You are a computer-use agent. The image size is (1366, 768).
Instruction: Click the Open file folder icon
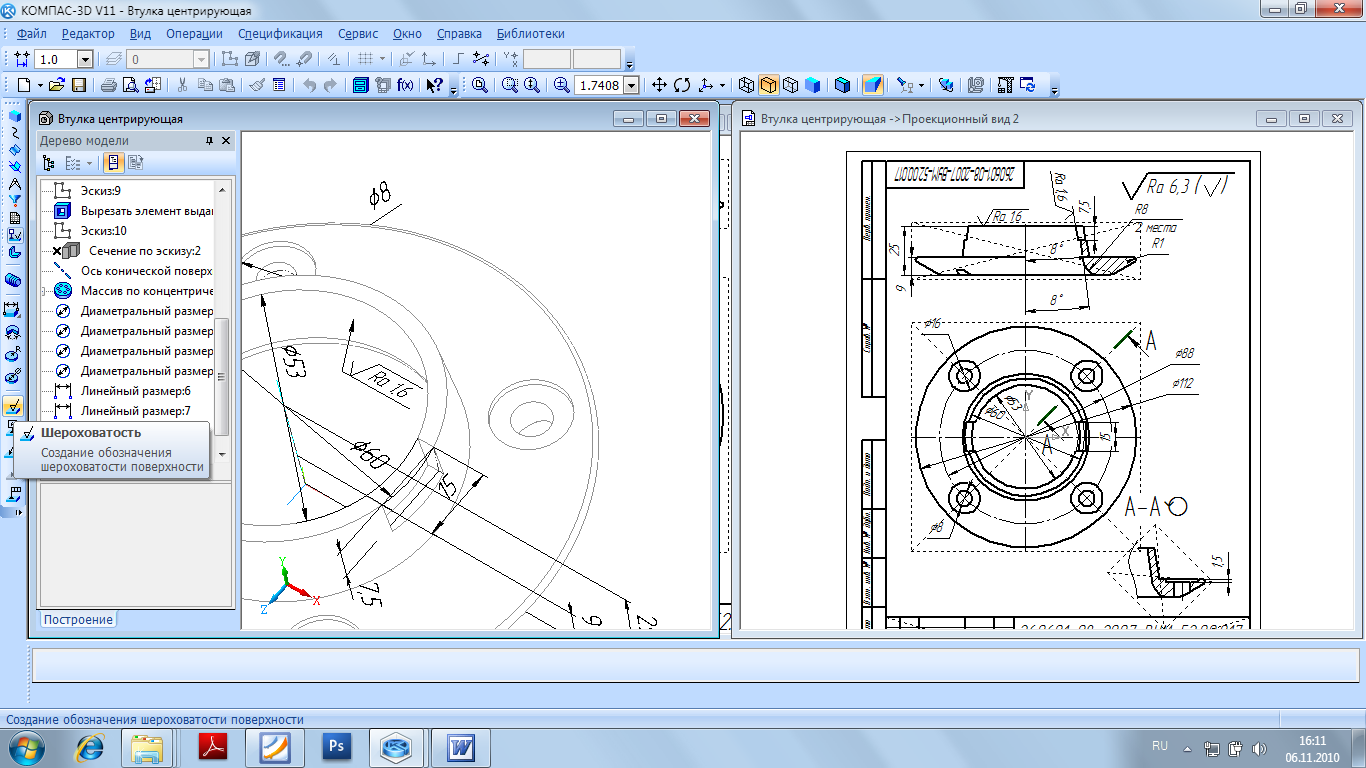57,85
